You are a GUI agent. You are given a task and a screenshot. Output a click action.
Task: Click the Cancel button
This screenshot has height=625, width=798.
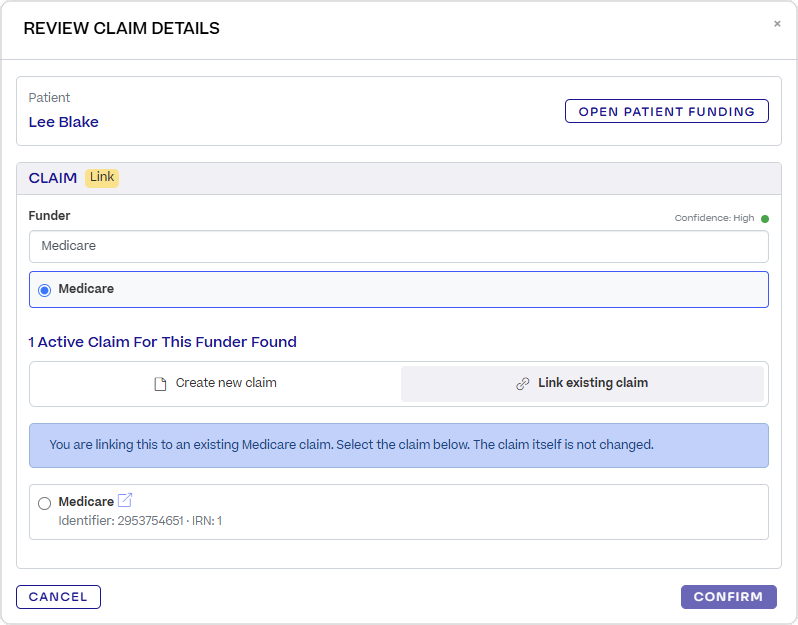(x=58, y=597)
